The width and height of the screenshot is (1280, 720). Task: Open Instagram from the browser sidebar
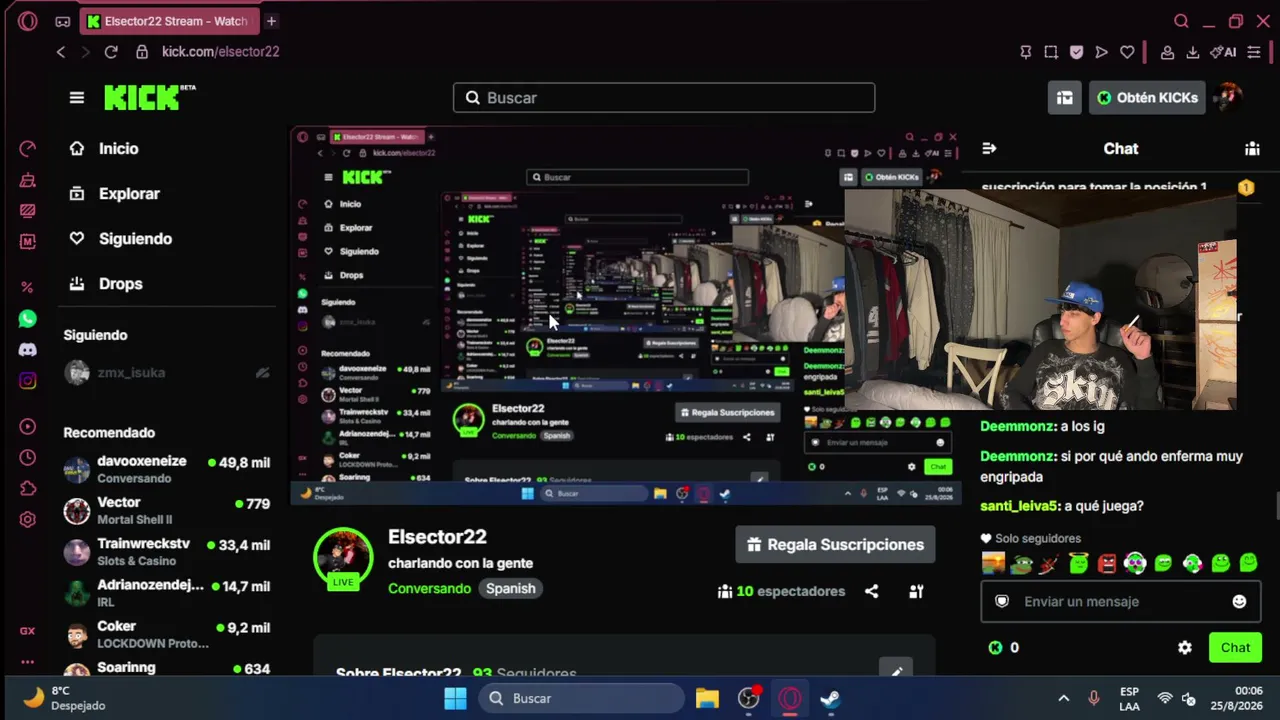tap(28, 381)
